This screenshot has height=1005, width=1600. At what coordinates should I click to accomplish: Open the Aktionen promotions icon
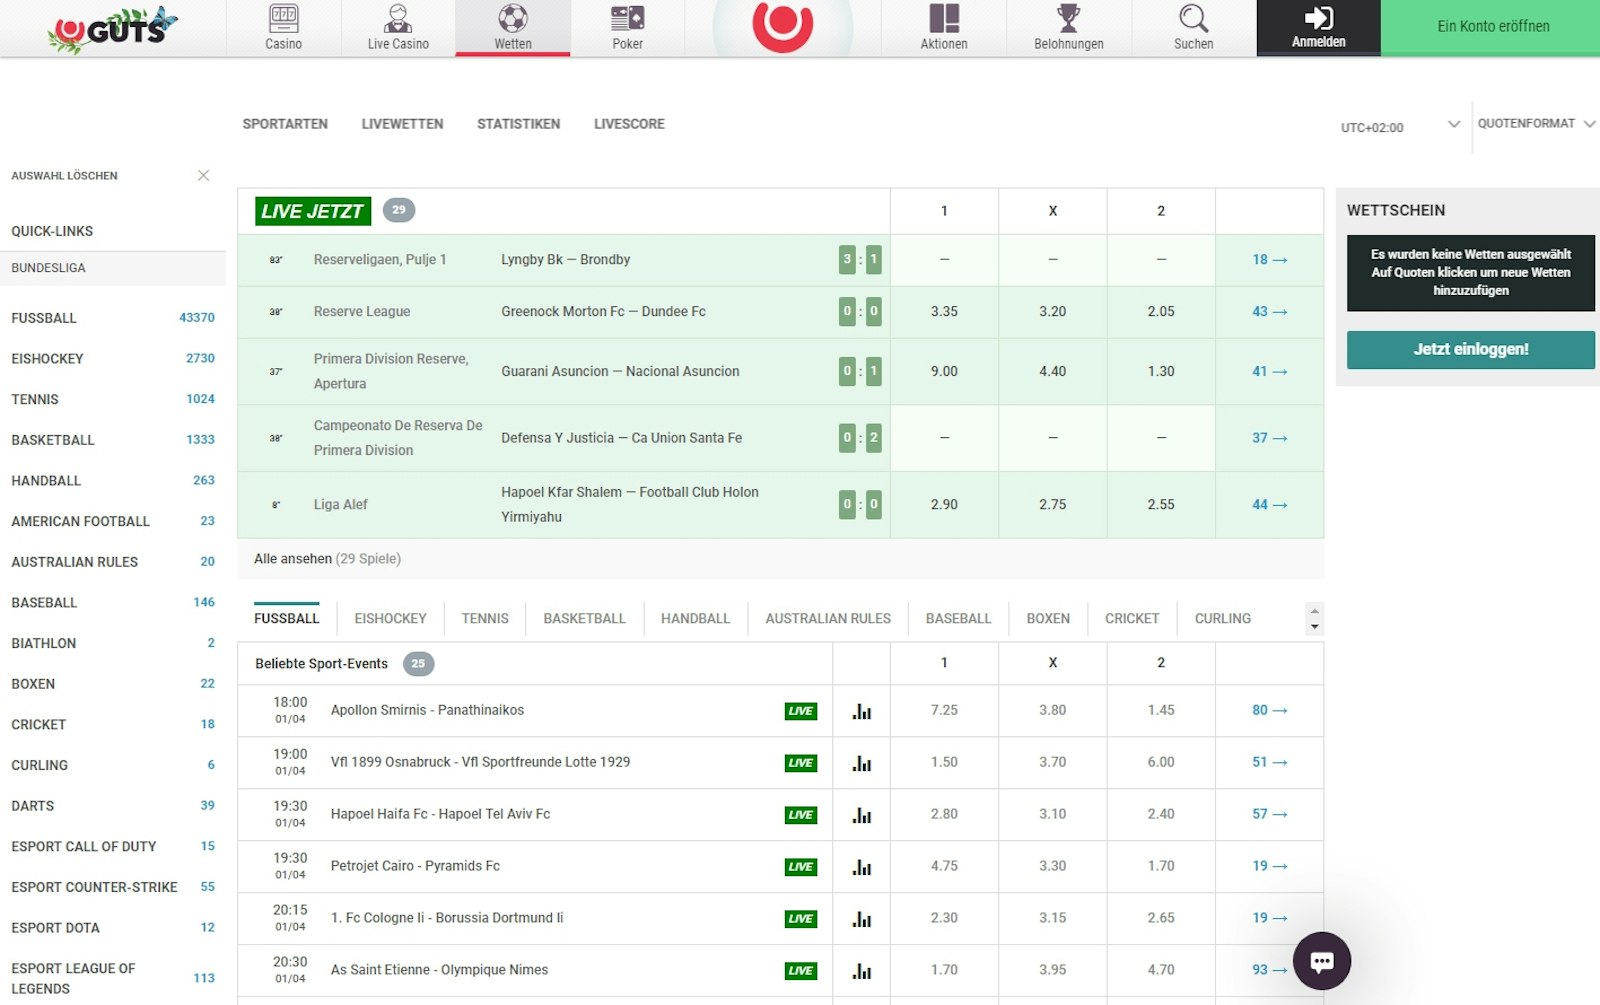pyautogui.click(x=943, y=19)
